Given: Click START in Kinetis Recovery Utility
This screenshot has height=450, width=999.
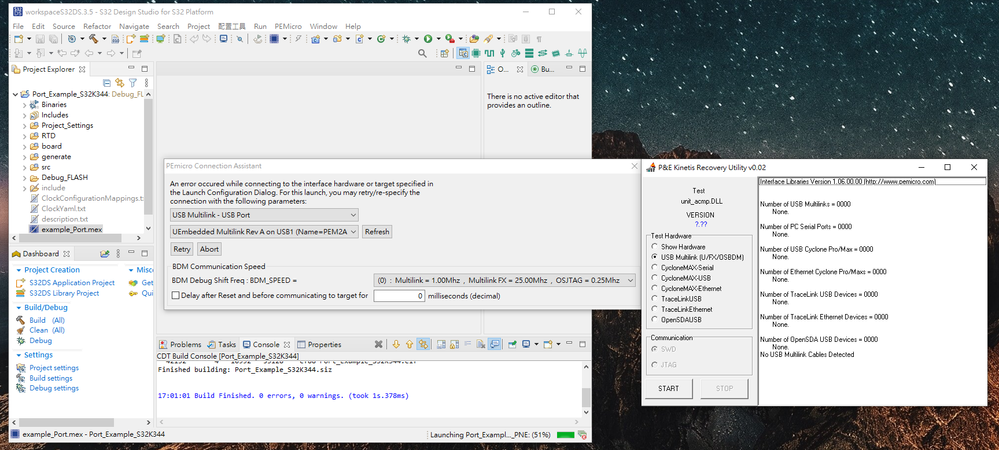Looking at the screenshot, I should (668, 388).
